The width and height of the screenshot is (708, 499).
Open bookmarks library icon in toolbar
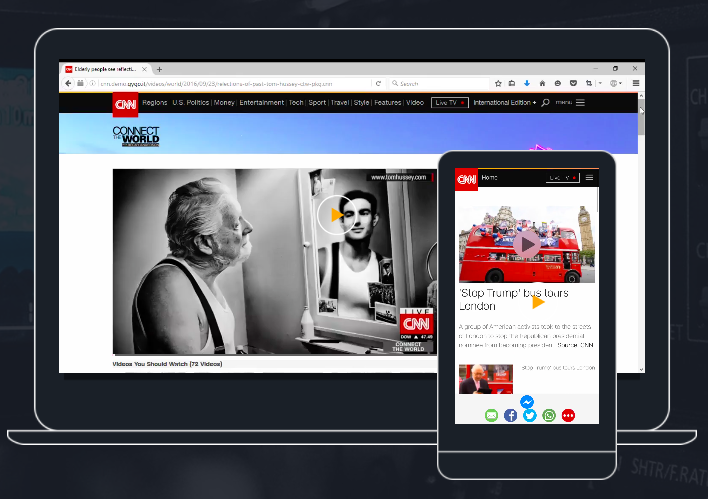click(512, 84)
